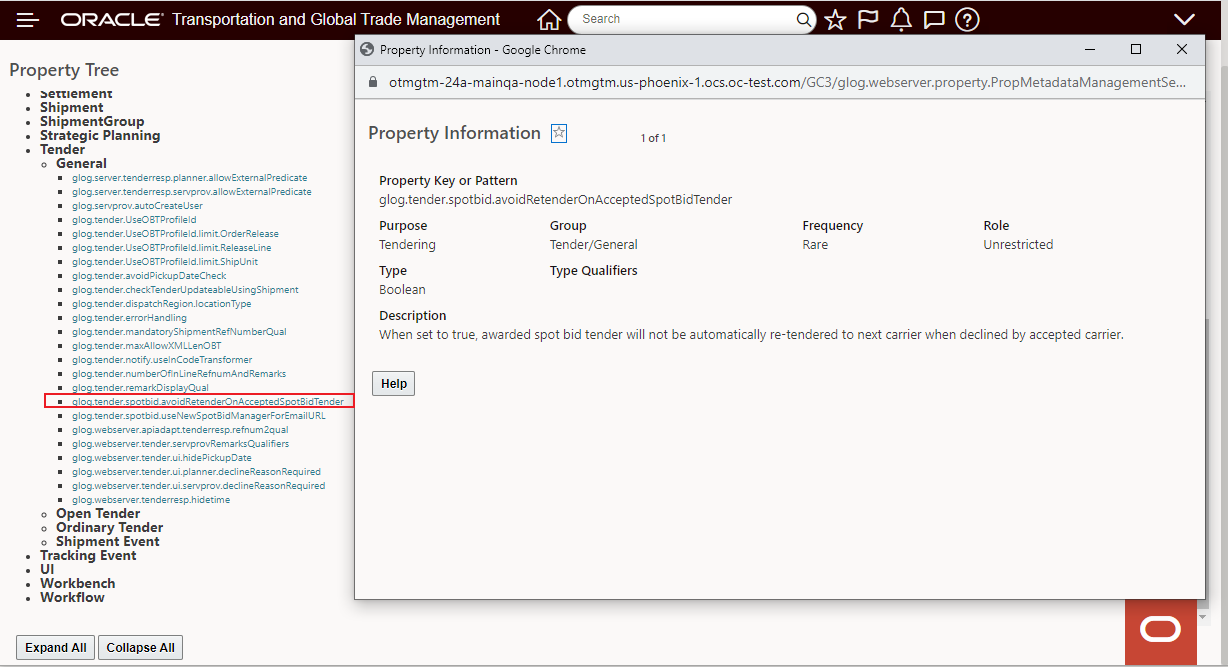Open glog.webserver.apiadapt.tenderresp.refnum2qual link
The image size is (1228, 667).
point(180,429)
